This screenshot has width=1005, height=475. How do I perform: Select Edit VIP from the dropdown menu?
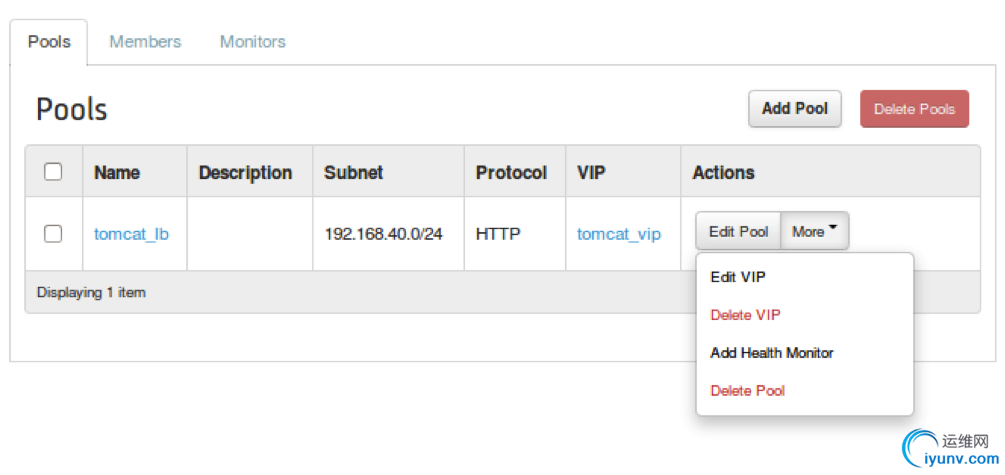738,277
